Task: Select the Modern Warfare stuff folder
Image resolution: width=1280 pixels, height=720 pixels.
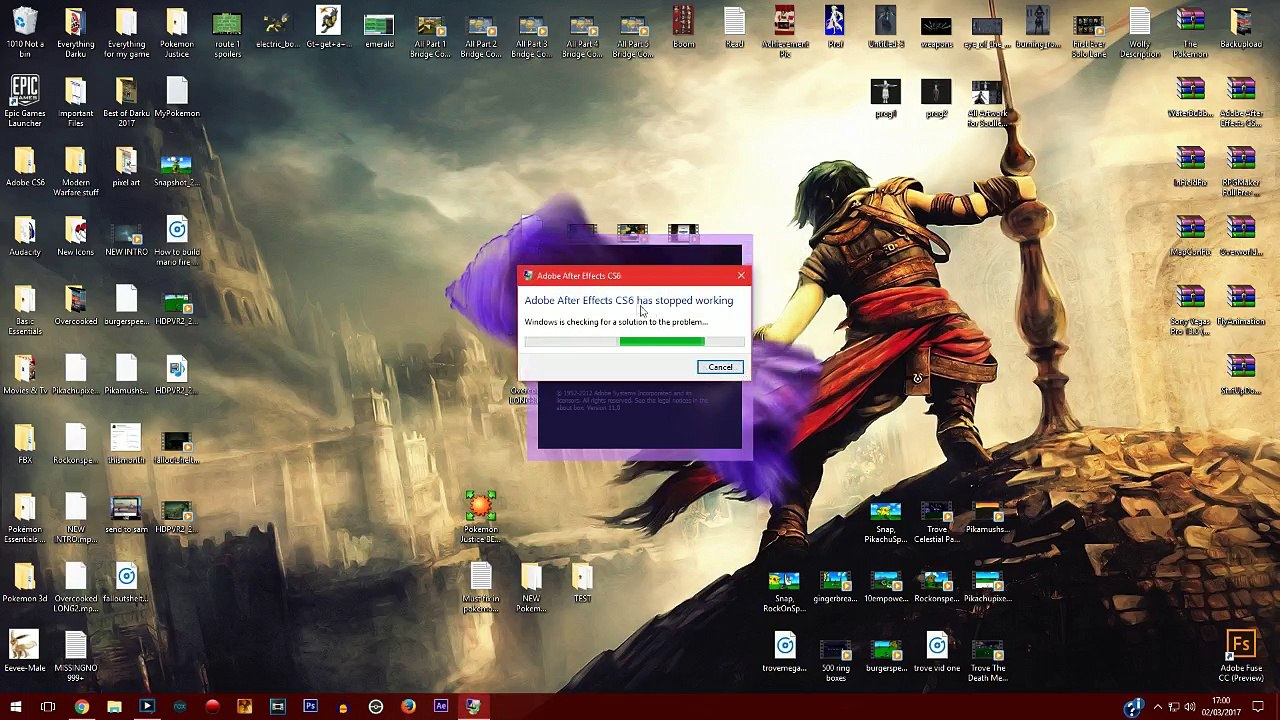Action: click(75, 170)
